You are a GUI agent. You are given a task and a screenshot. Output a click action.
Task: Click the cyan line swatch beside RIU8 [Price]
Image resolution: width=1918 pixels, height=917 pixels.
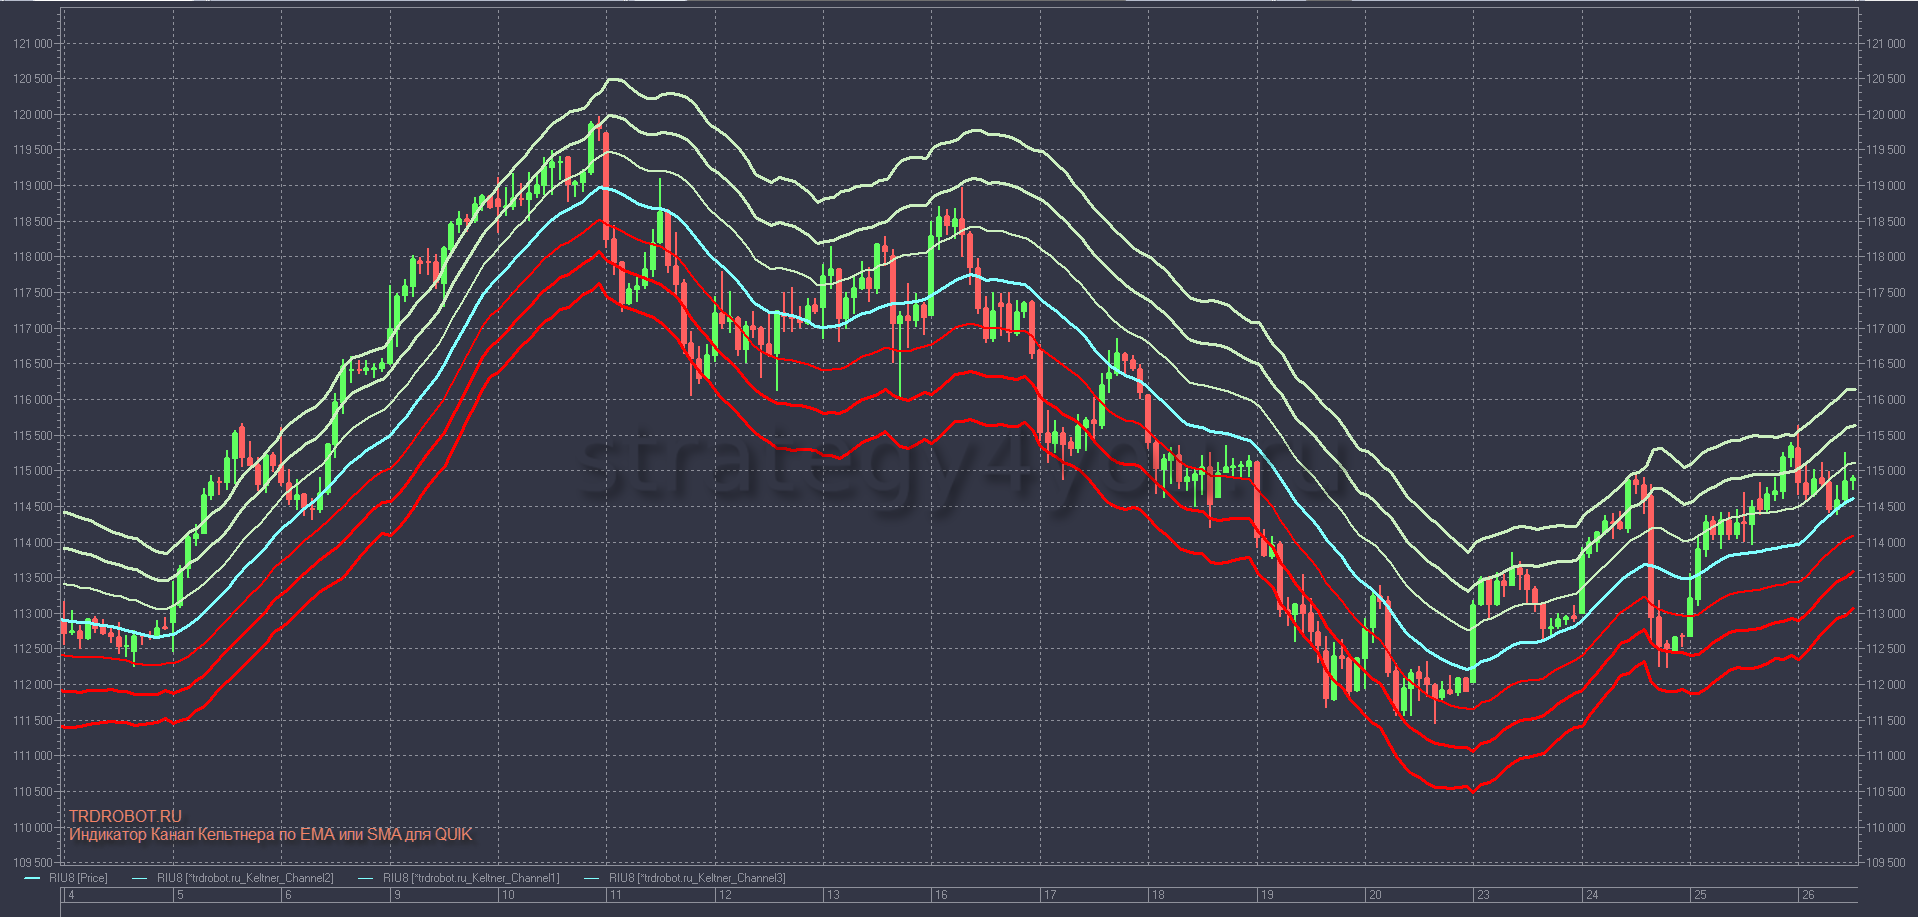point(32,878)
